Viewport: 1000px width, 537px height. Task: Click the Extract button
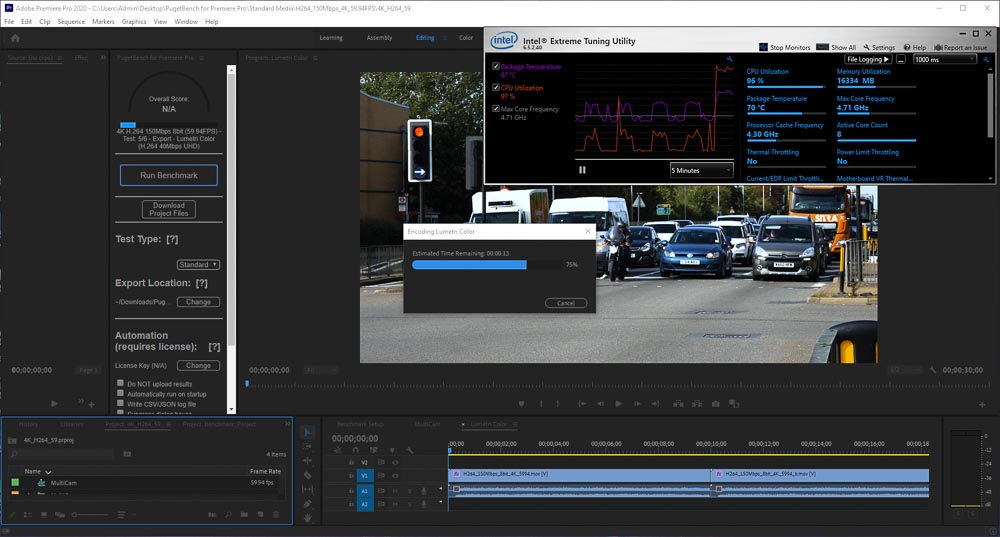(697, 404)
